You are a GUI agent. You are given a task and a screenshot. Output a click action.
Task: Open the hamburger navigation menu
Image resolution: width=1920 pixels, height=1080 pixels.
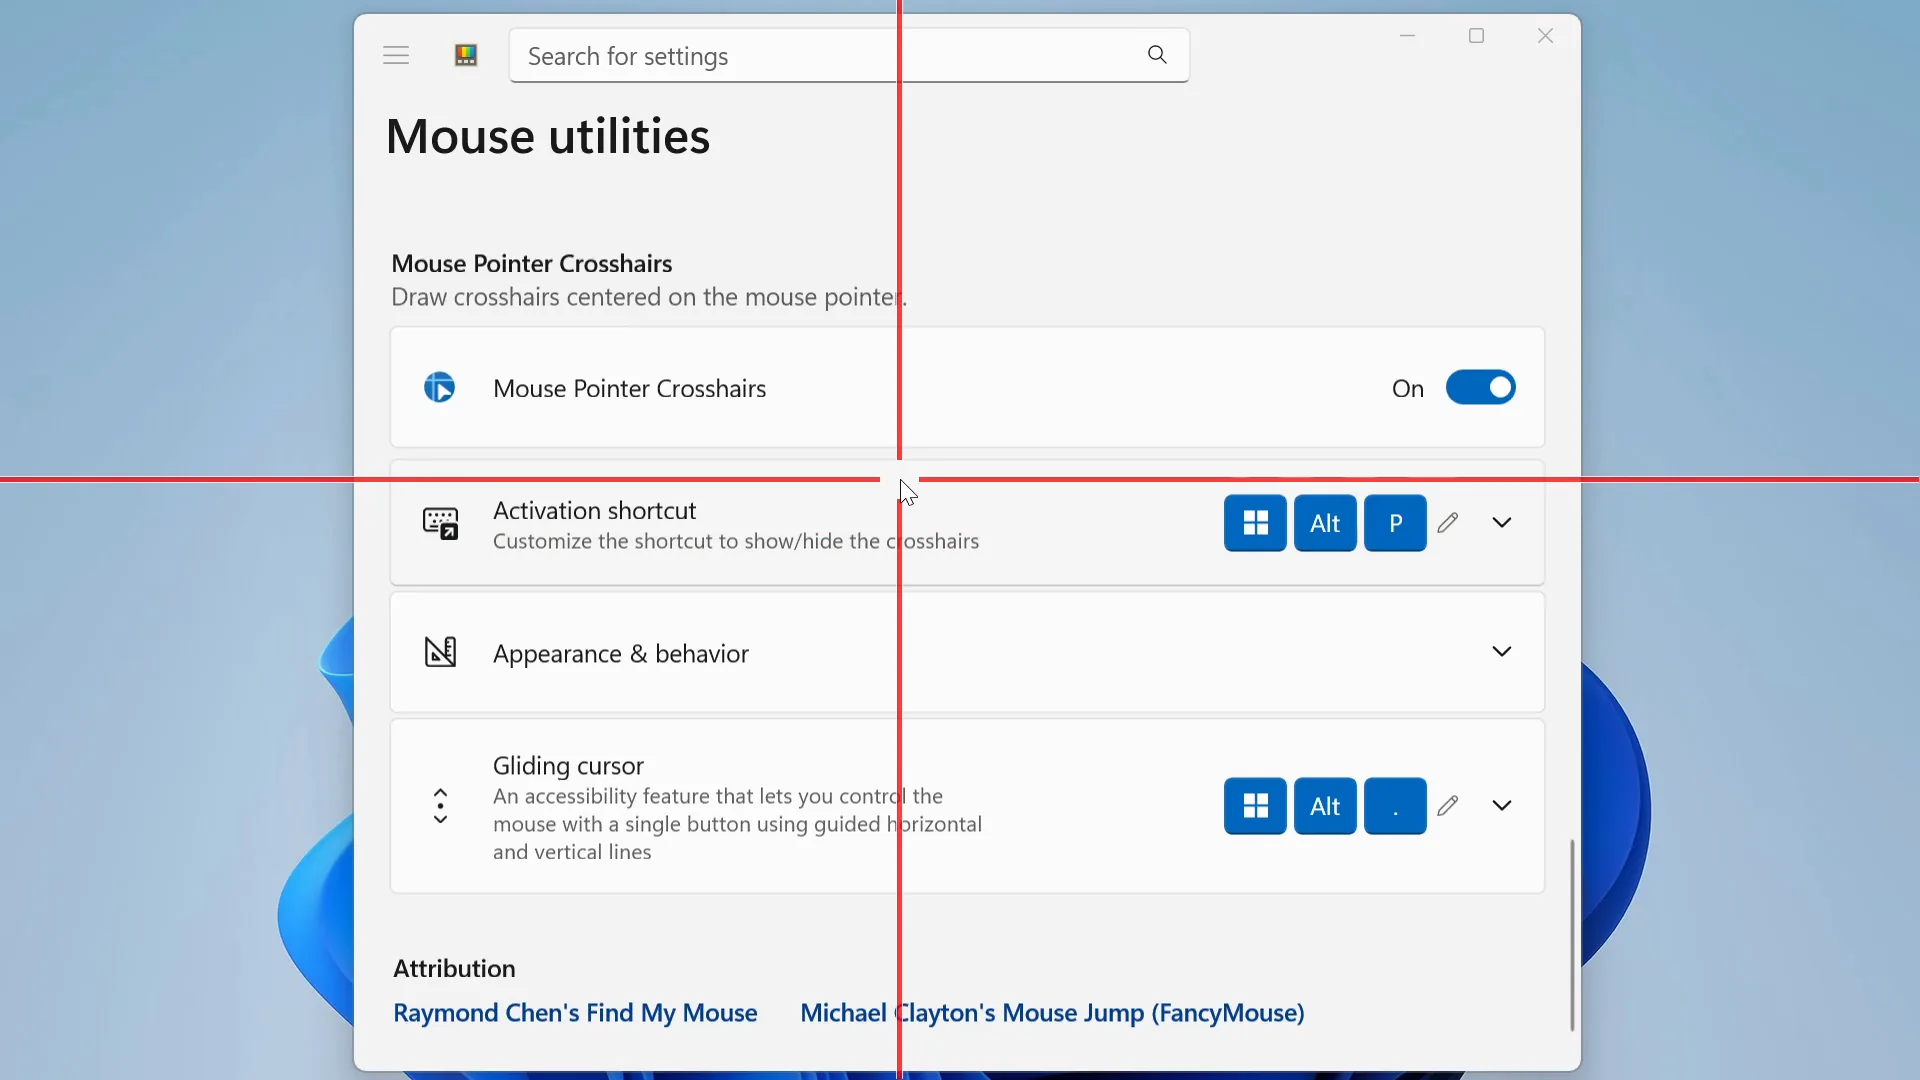pyautogui.click(x=396, y=56)
